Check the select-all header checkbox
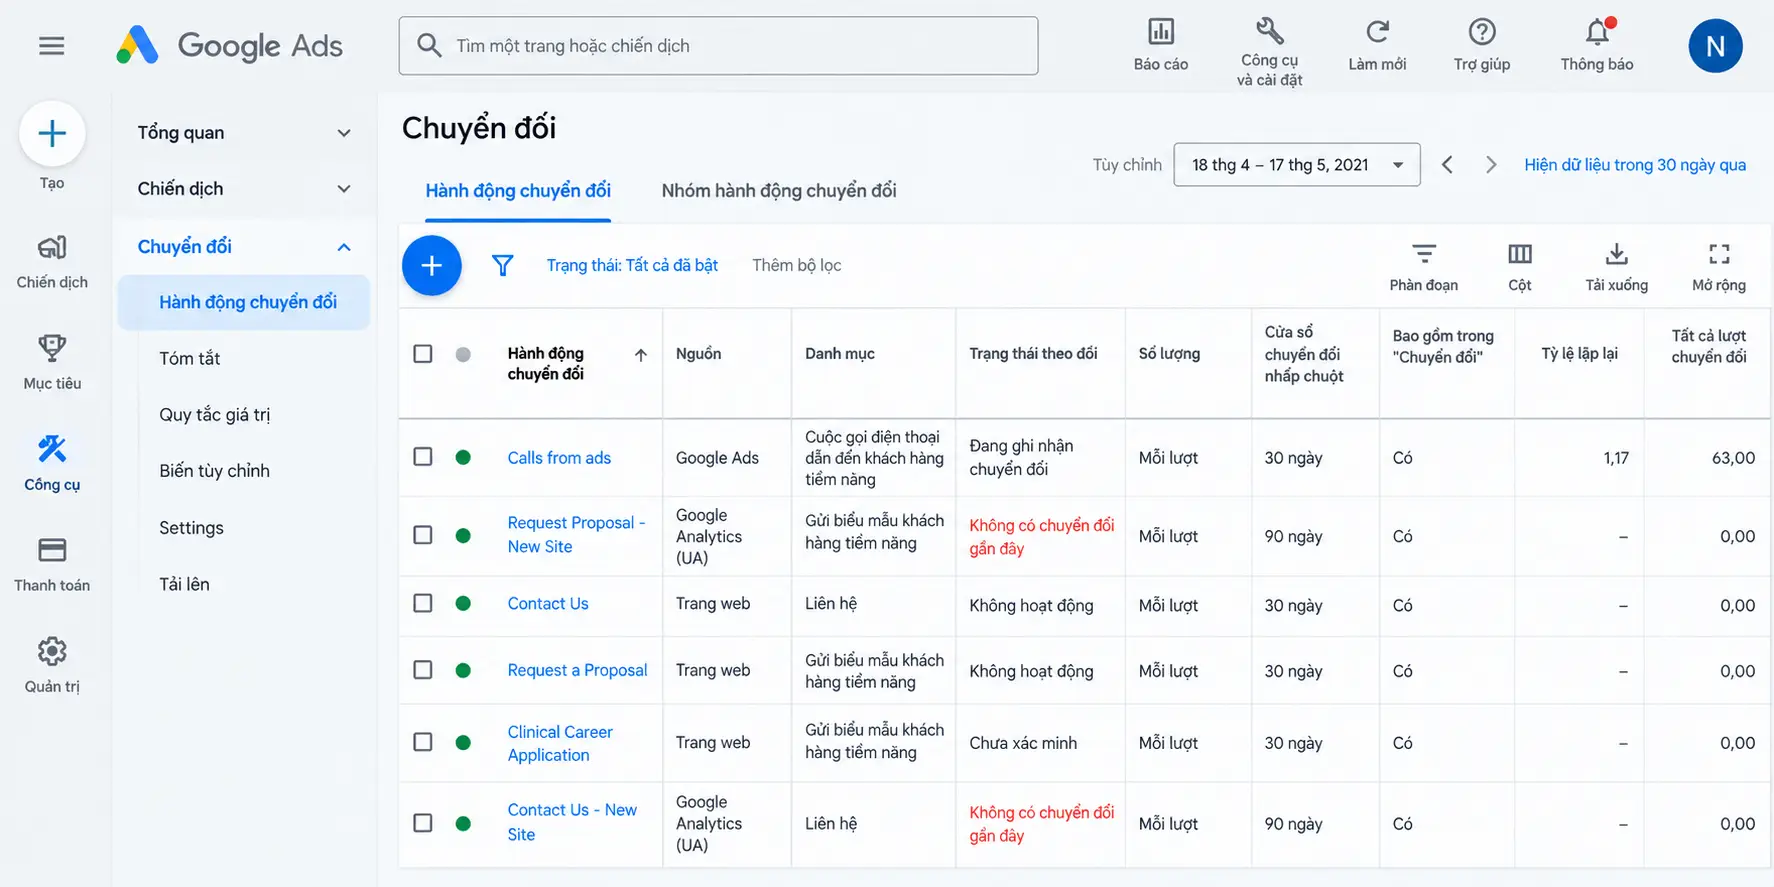This screenshot has height=887, width=1774. [x=423, y=354]
